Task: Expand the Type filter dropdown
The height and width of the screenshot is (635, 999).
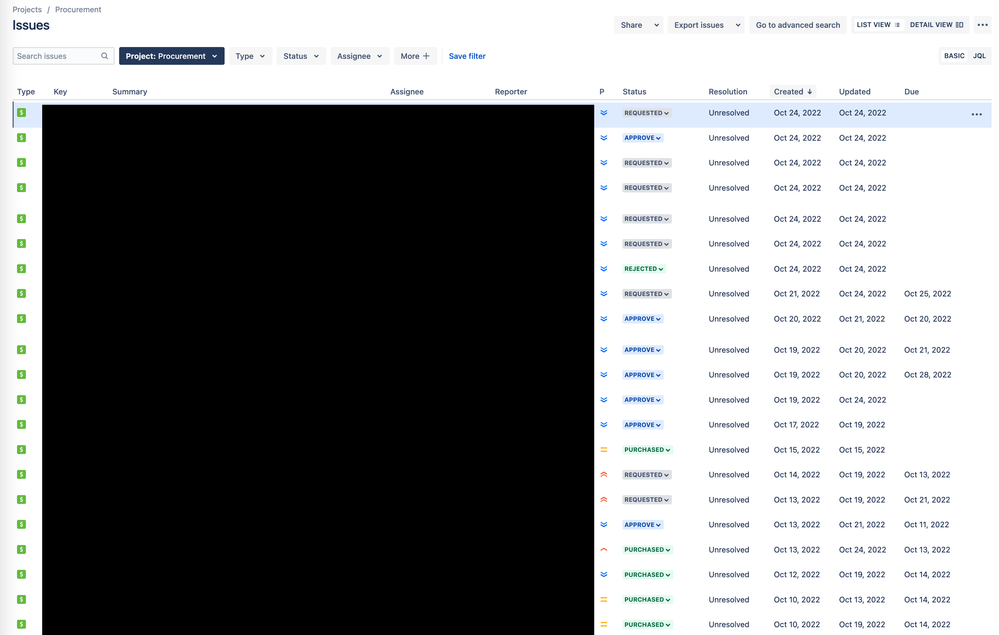Action: pyautogui.click(x=250, y=56)
